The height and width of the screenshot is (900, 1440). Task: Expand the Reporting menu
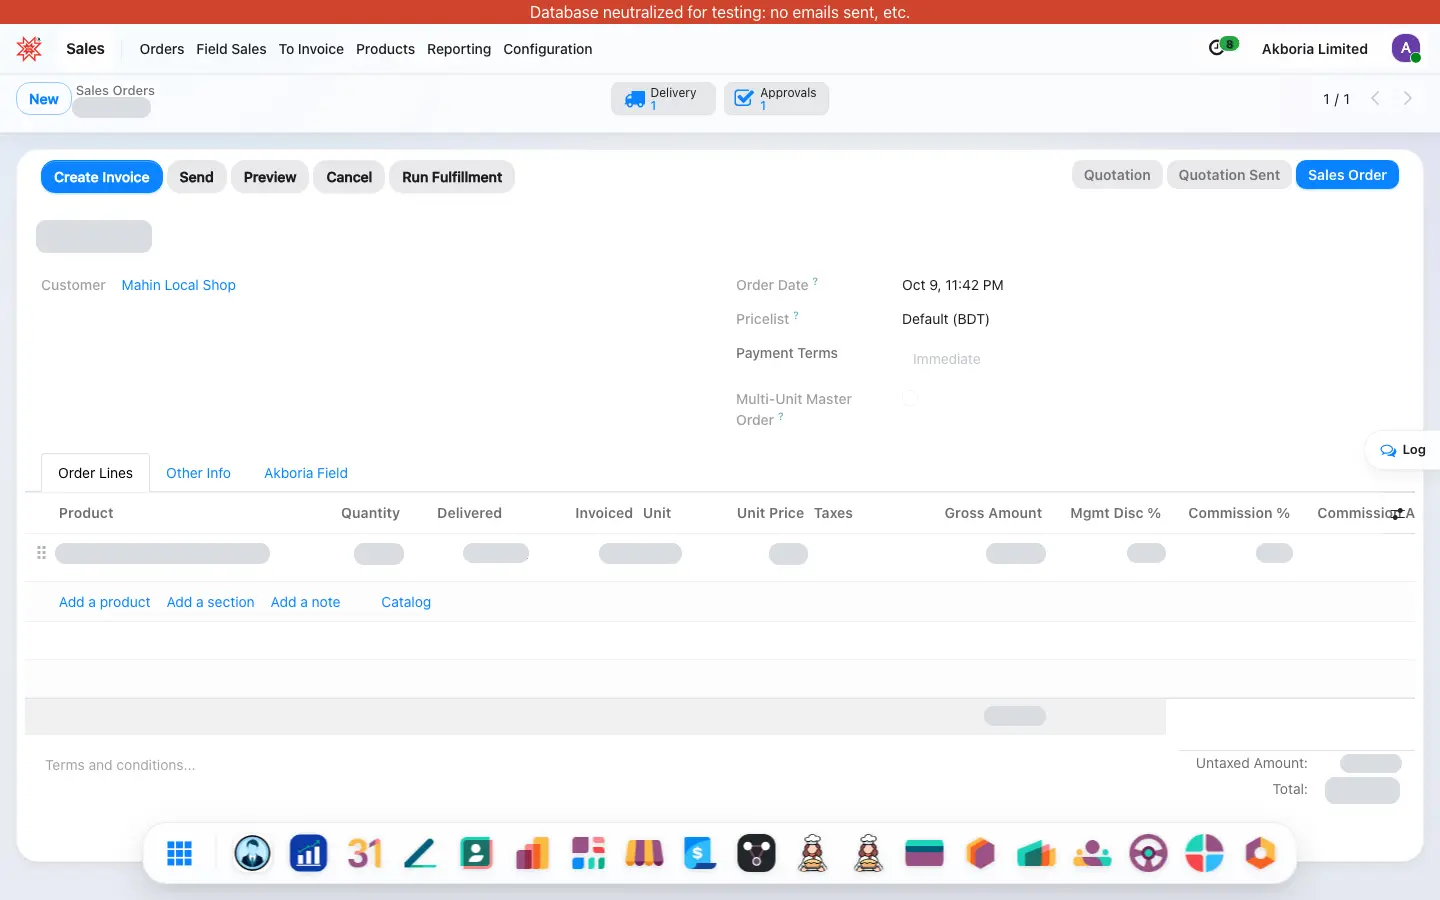coord(459,49)
